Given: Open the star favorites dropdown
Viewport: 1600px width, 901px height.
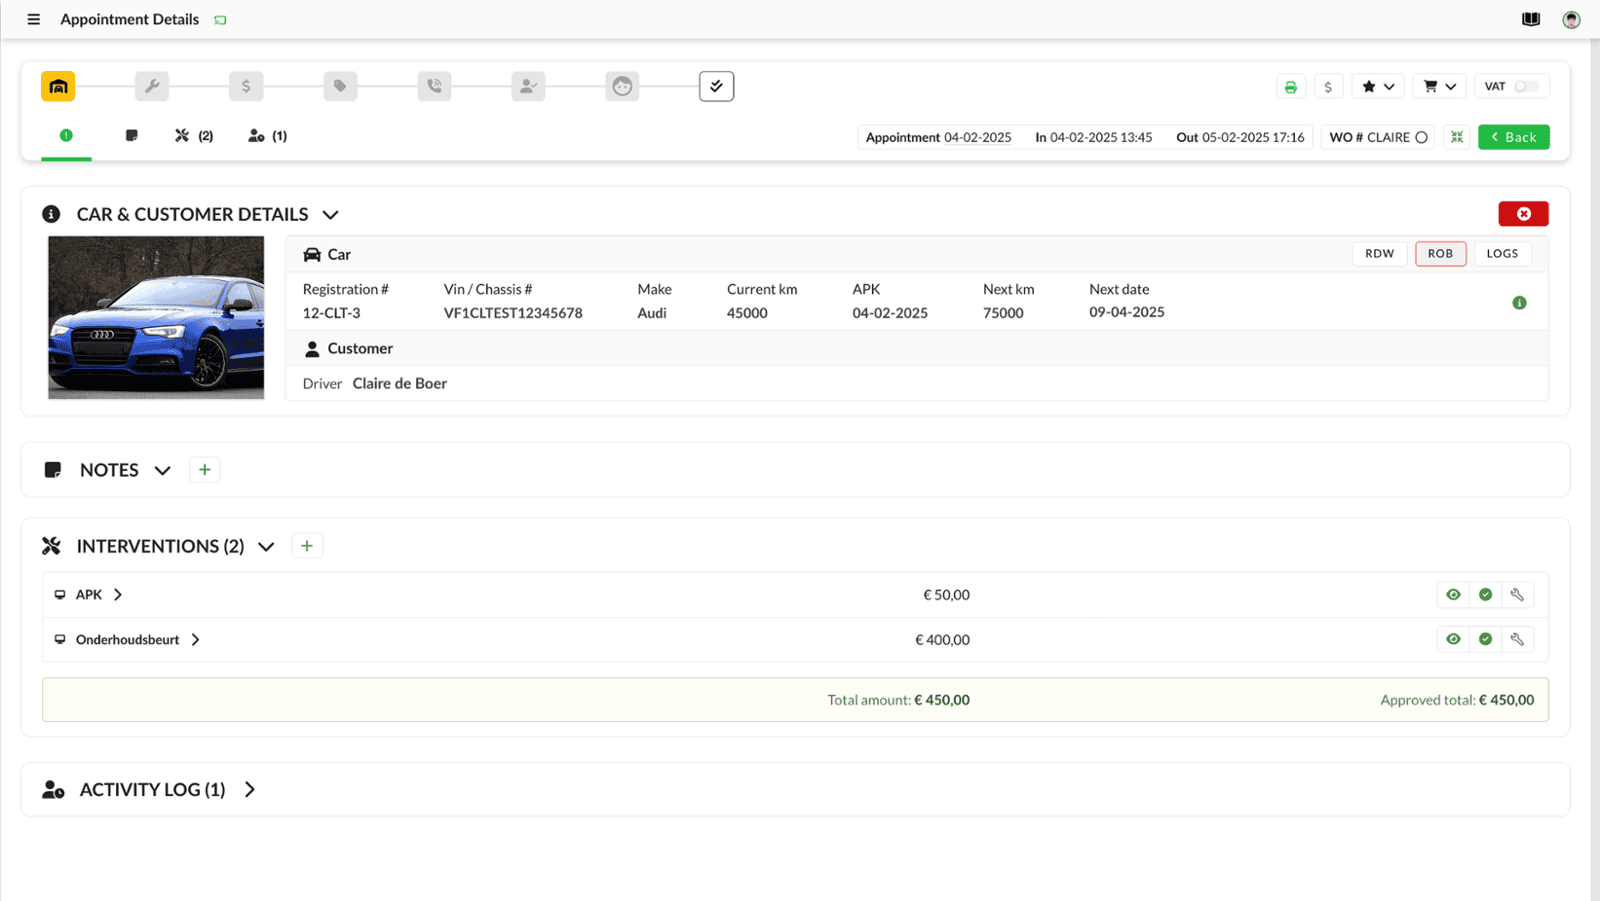Looking at the screenshot, I should tap(1378, 87).
